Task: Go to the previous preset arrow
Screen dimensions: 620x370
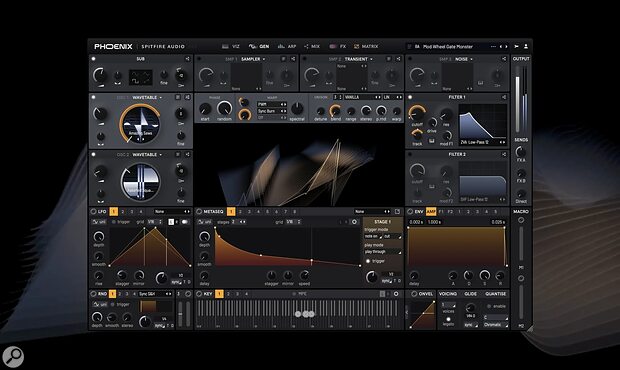Action: [501, 46]
